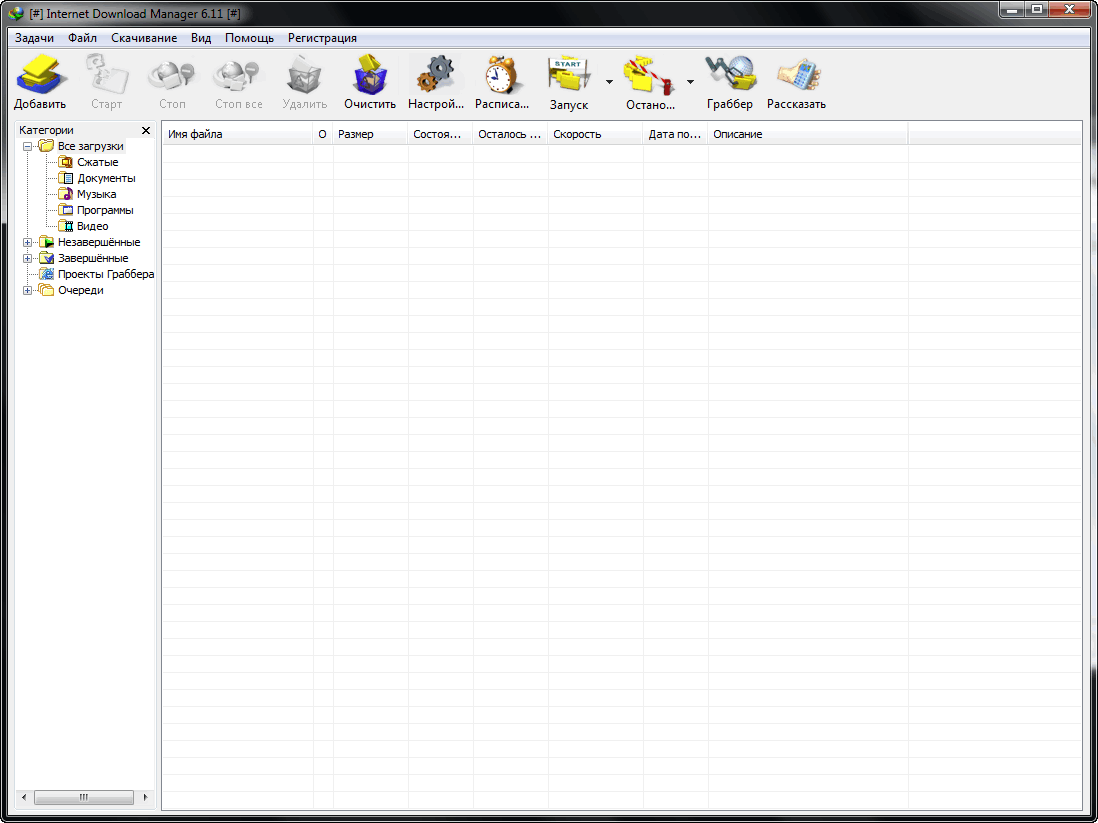
Task: Sort by the Состоя... column header
Action: 440,134
